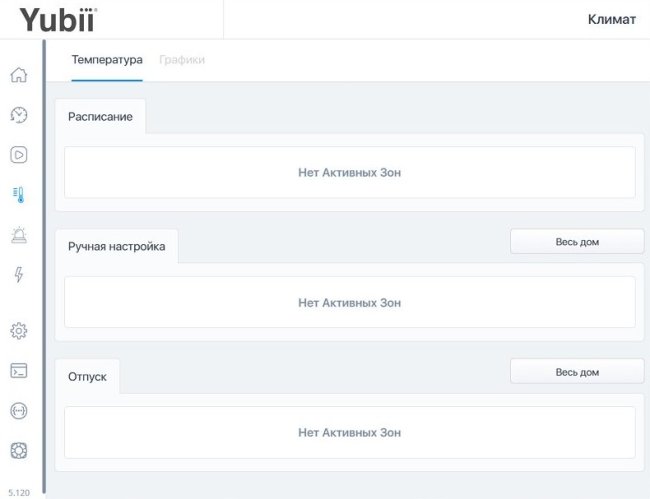Open the Alarm siren icon
This screenshot has height=499, width=650.
point(18,234)
